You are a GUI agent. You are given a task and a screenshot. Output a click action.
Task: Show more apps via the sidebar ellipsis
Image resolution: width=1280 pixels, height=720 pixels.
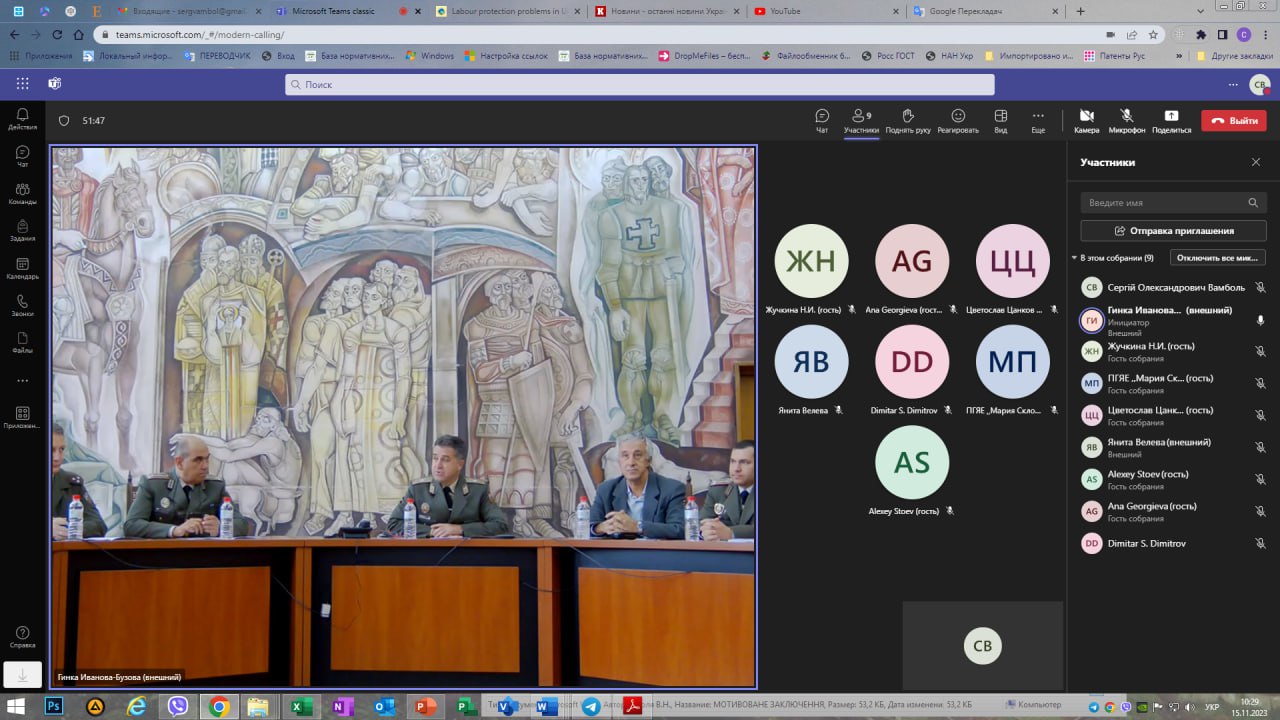point(22,380)
